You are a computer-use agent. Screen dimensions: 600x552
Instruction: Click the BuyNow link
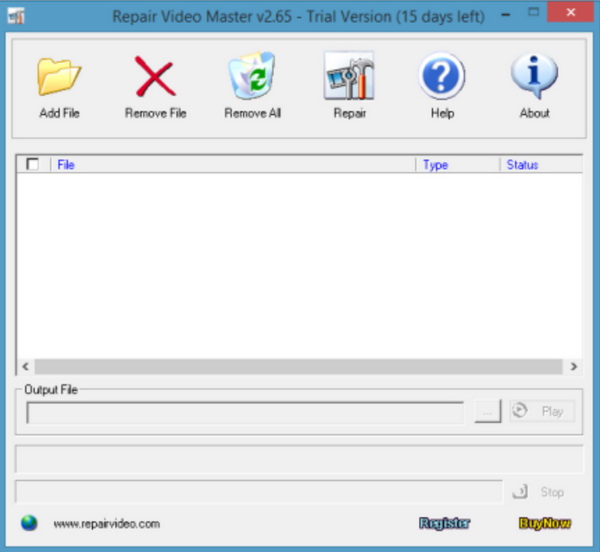click(545, 523)
